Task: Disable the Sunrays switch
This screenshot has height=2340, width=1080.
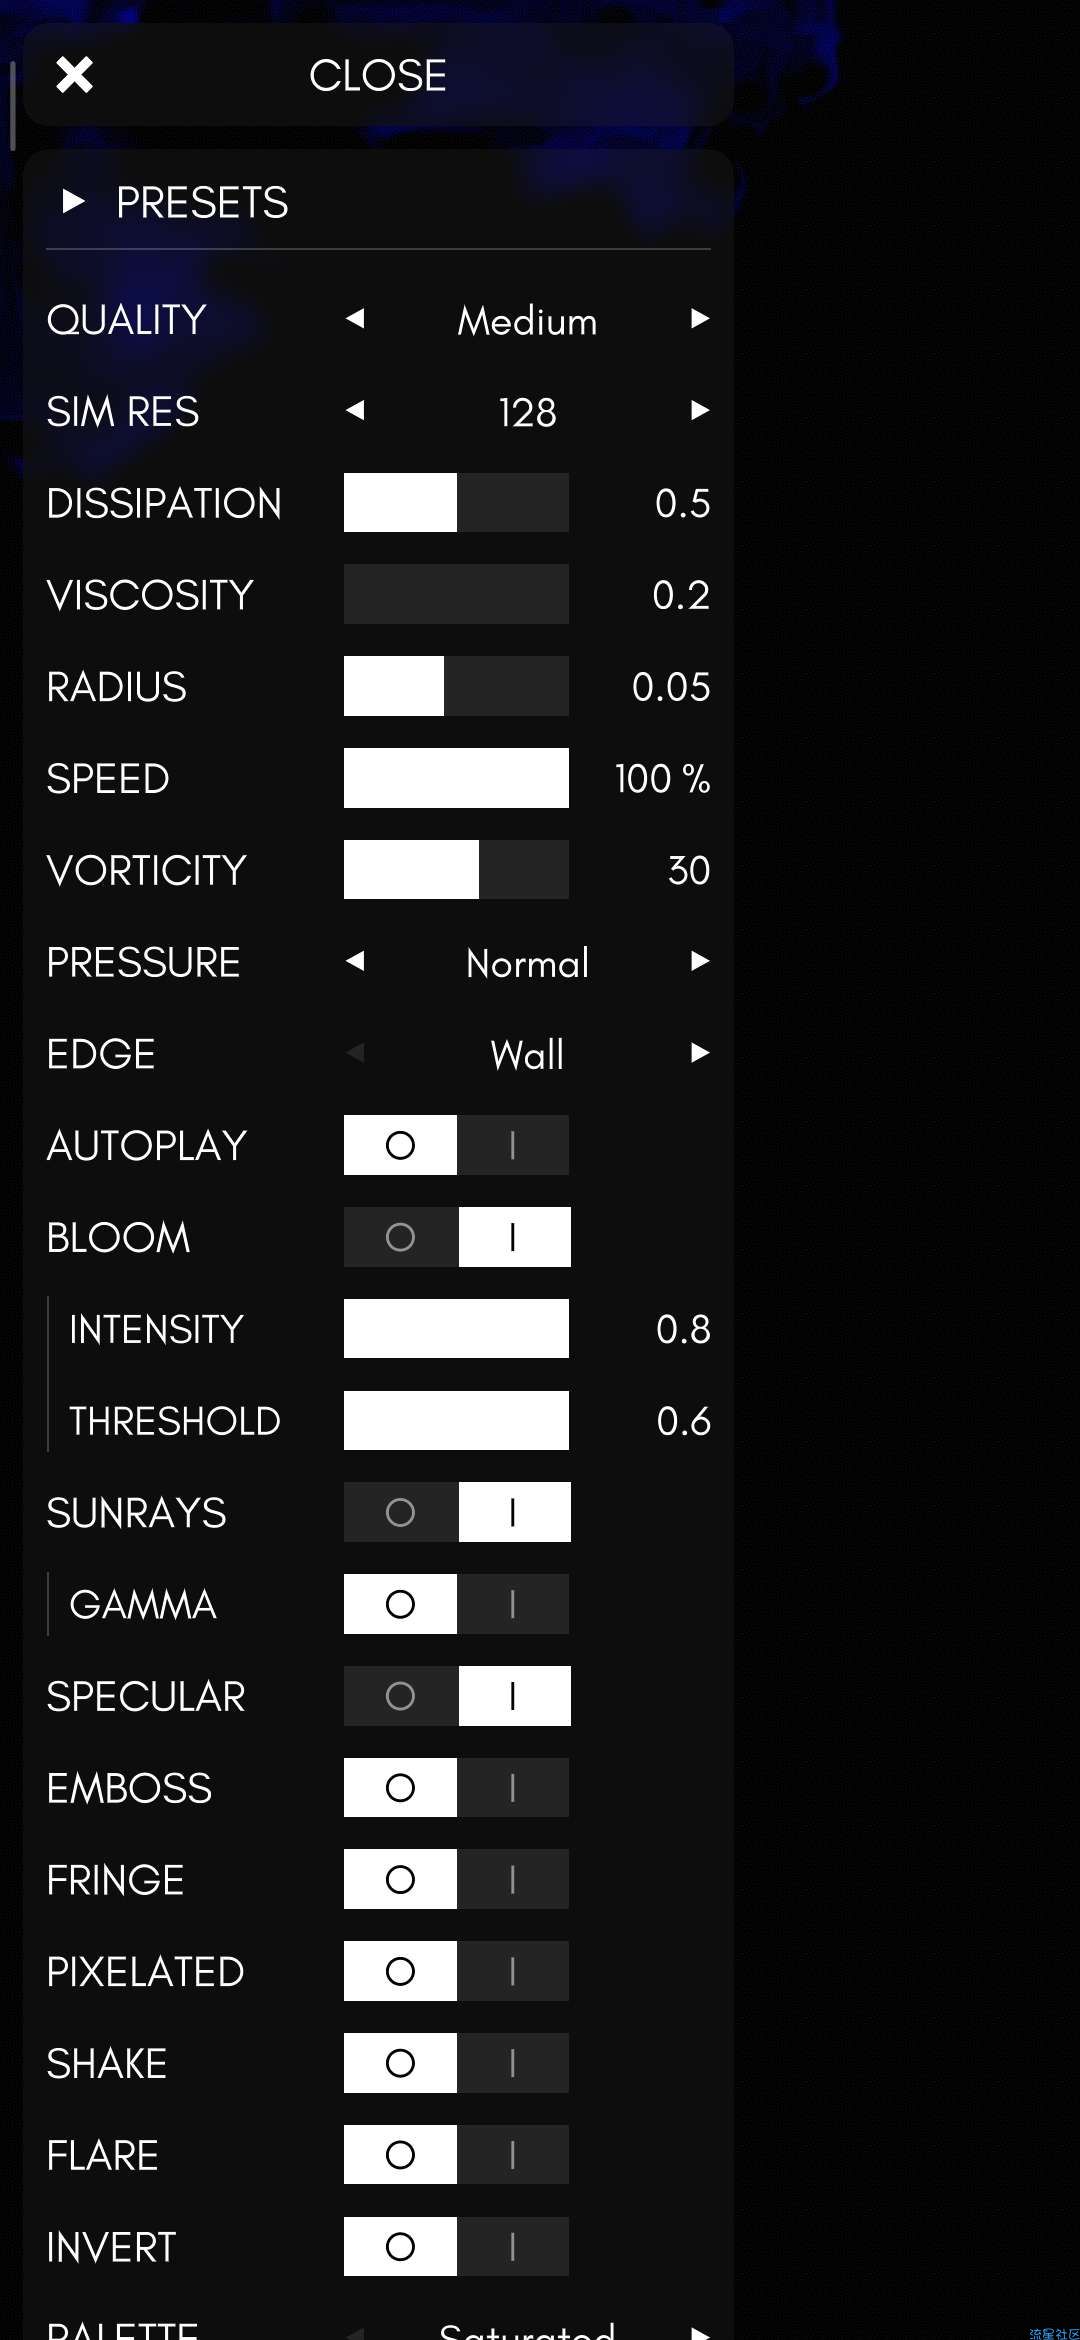Action: [x=400, y=1512]
